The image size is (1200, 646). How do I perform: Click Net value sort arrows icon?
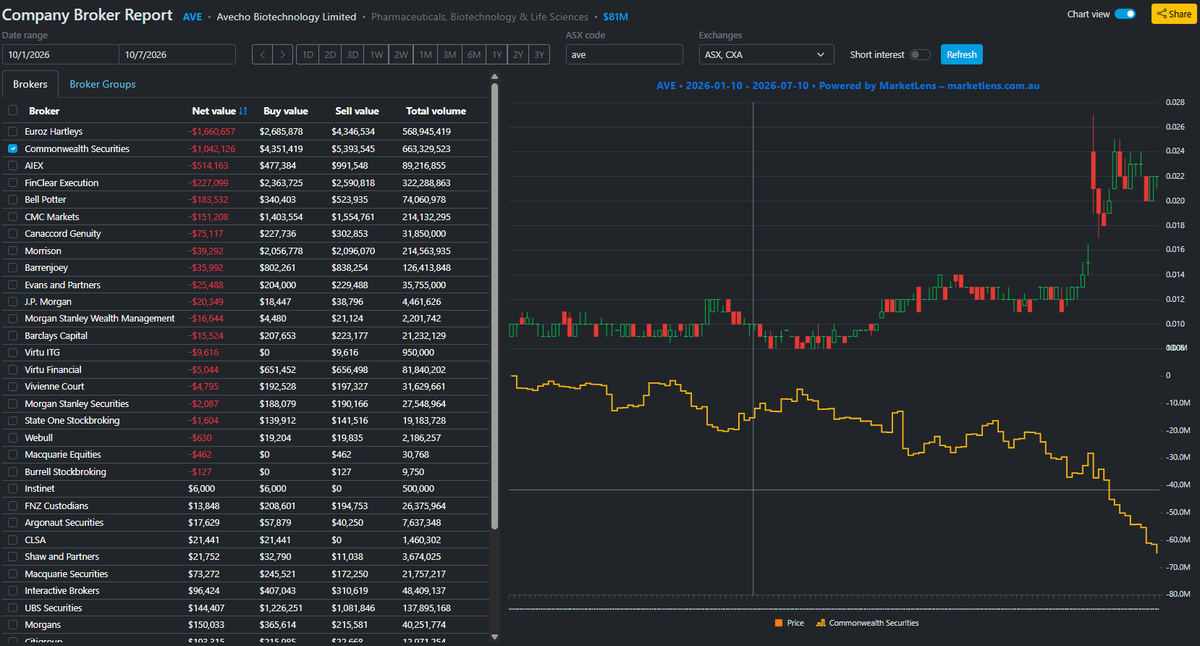(x=243, y=111)
